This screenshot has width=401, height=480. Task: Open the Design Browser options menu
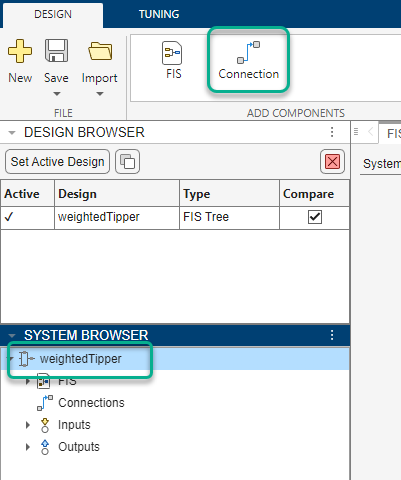332,132
